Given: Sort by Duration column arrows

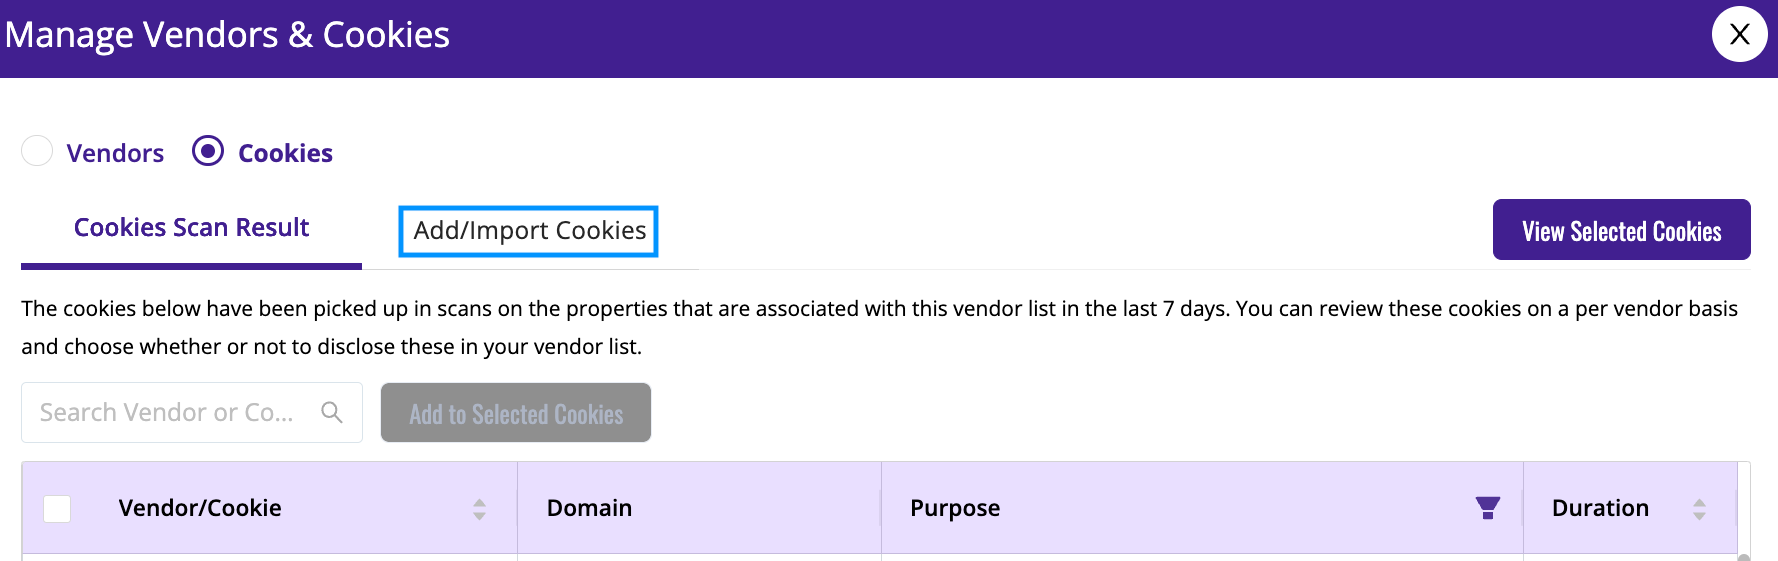Looking at the screenshot, I should pos(1699,509).
